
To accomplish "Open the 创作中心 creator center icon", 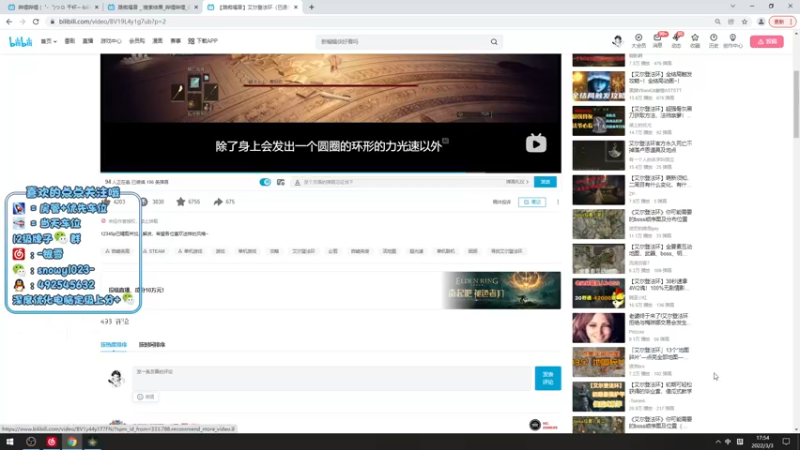I will (x=733, y=41).
